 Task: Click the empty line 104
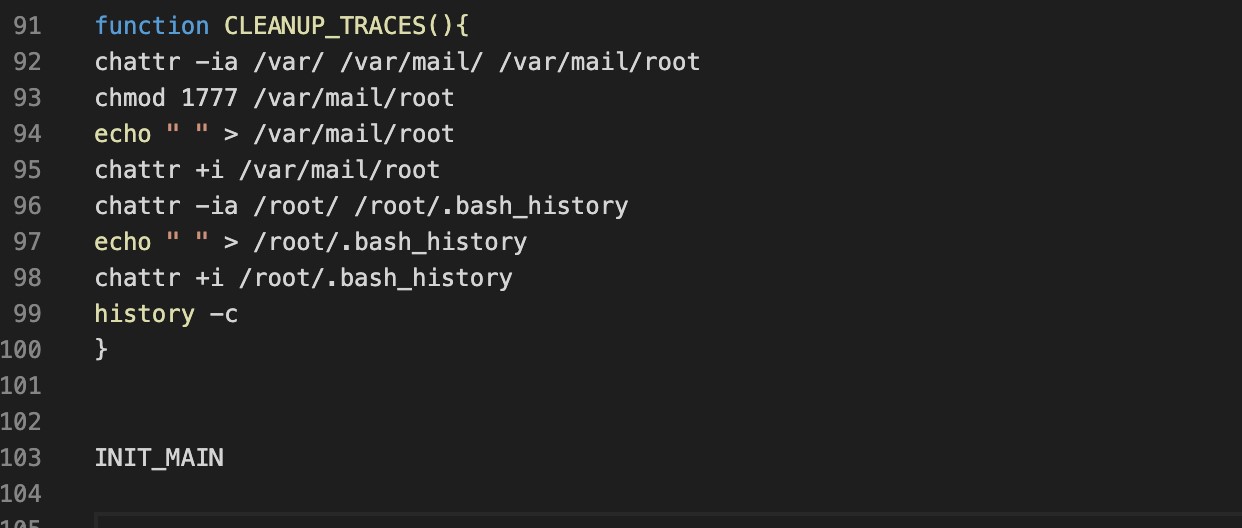point(400,494)
